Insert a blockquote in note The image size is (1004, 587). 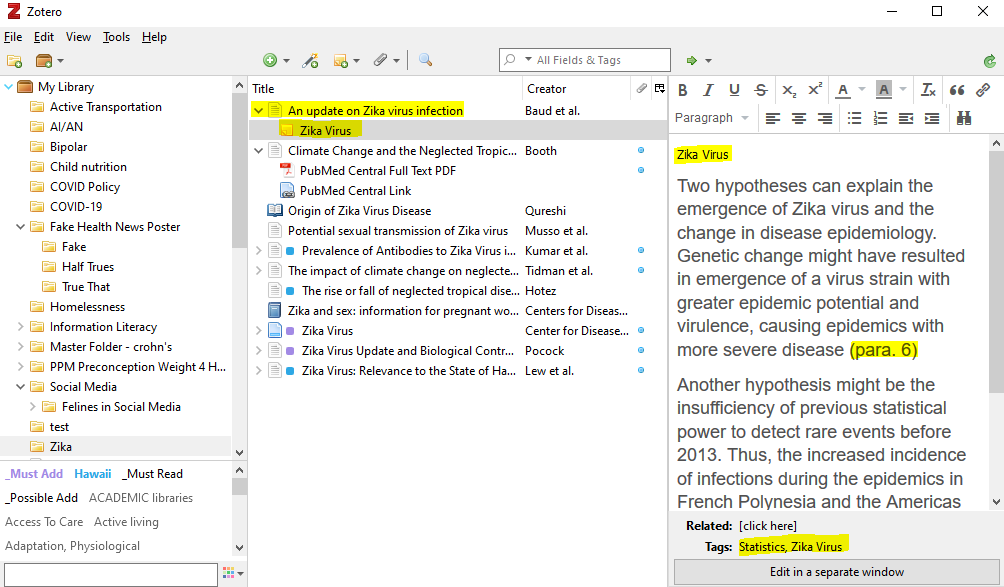click(957, 90)
